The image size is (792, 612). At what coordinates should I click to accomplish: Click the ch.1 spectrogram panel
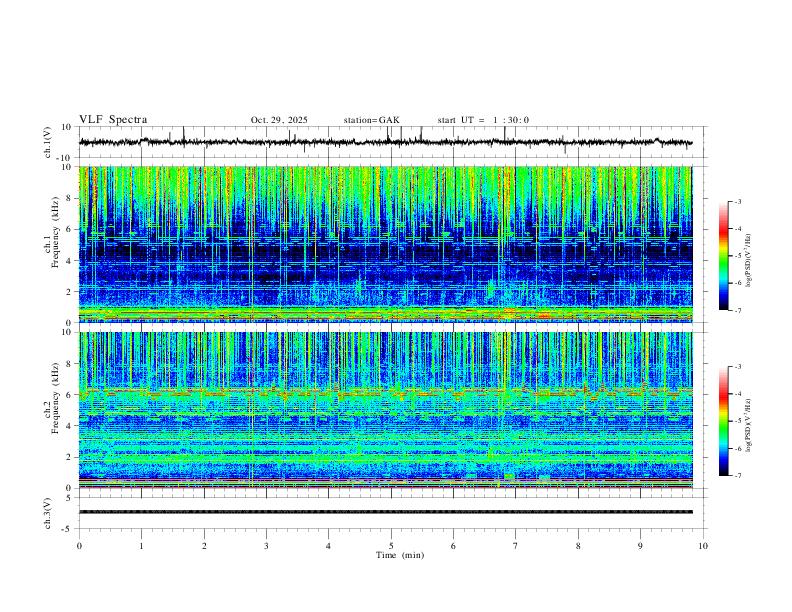click(385, 244)
